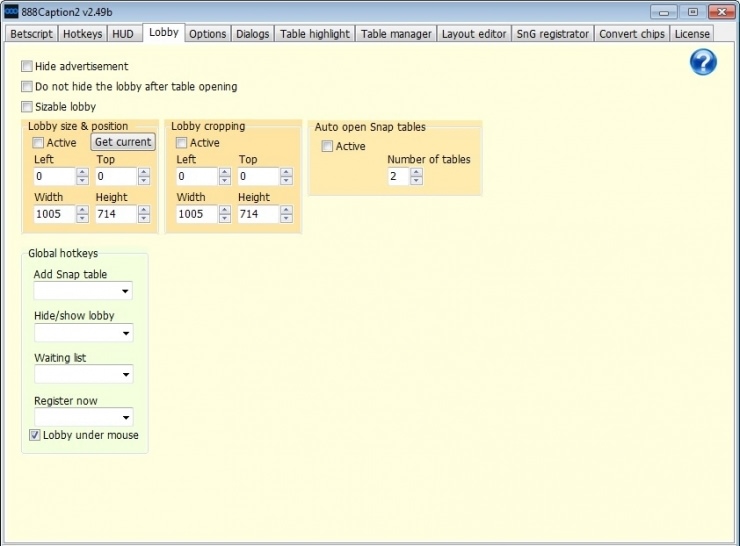Image resolution: width=740 pixels, height=546 pixels.
Task: Open the blue question mark help icon
Action: click(x=703, y=62)
